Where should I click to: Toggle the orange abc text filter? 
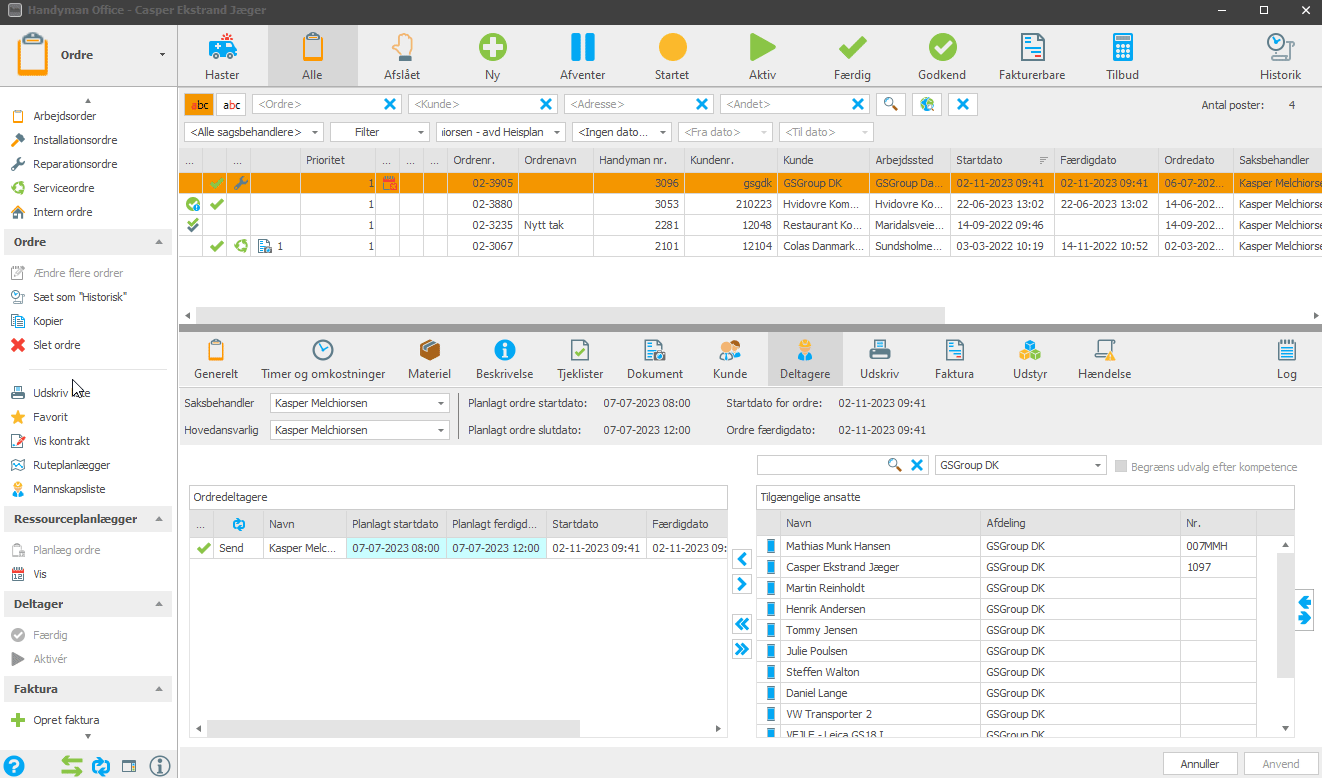tap(199, 104)
